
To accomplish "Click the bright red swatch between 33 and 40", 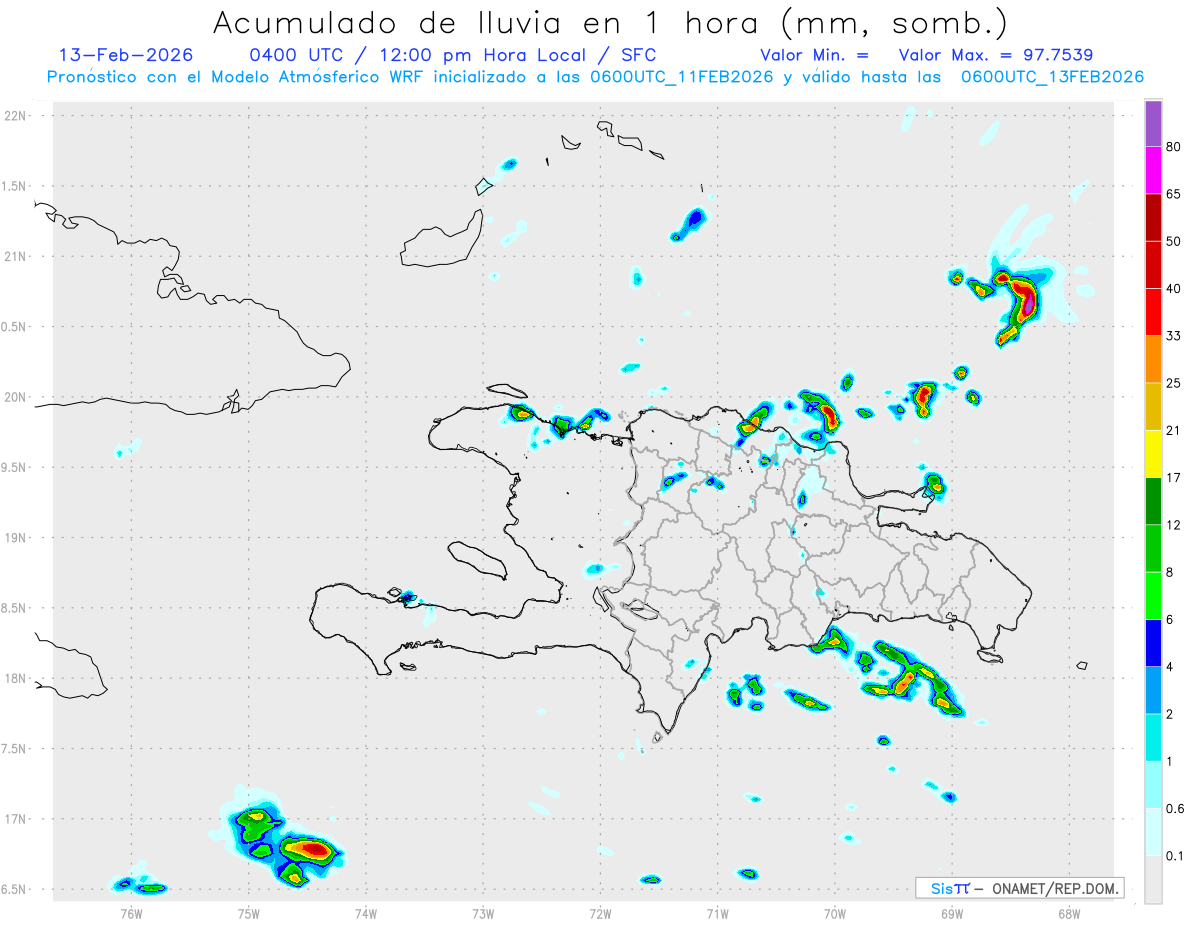I will pyautogui.click(x=1153, y=312).
